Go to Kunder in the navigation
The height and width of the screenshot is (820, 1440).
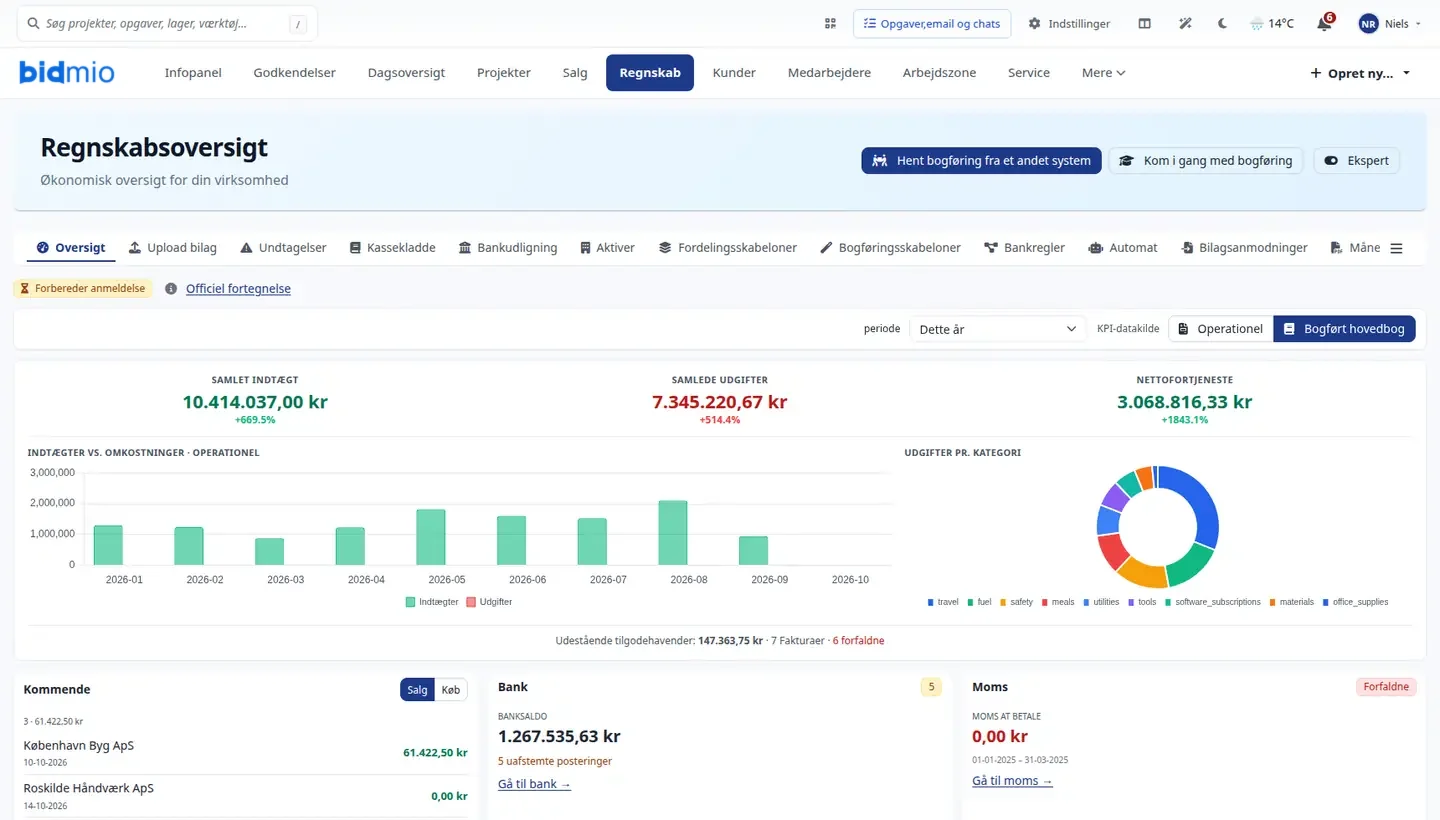click(734, 72)
